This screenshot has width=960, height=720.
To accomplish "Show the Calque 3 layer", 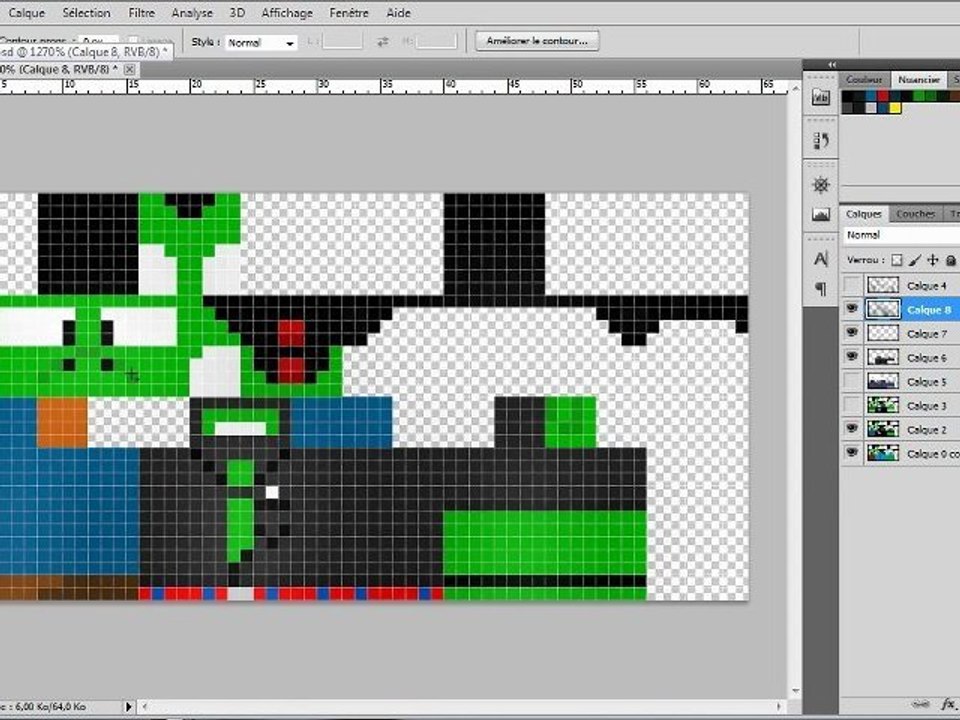I will [x=852, y=405].
